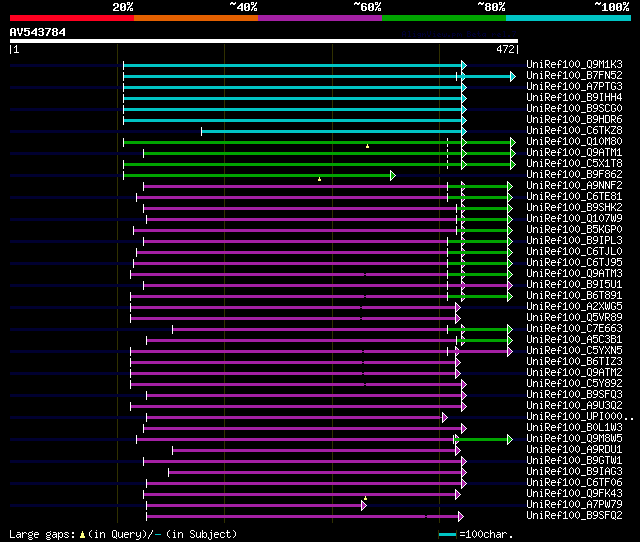Choose the UniRef100_Q107W9 hit
The image size is (640, 542).
point(574,219)
